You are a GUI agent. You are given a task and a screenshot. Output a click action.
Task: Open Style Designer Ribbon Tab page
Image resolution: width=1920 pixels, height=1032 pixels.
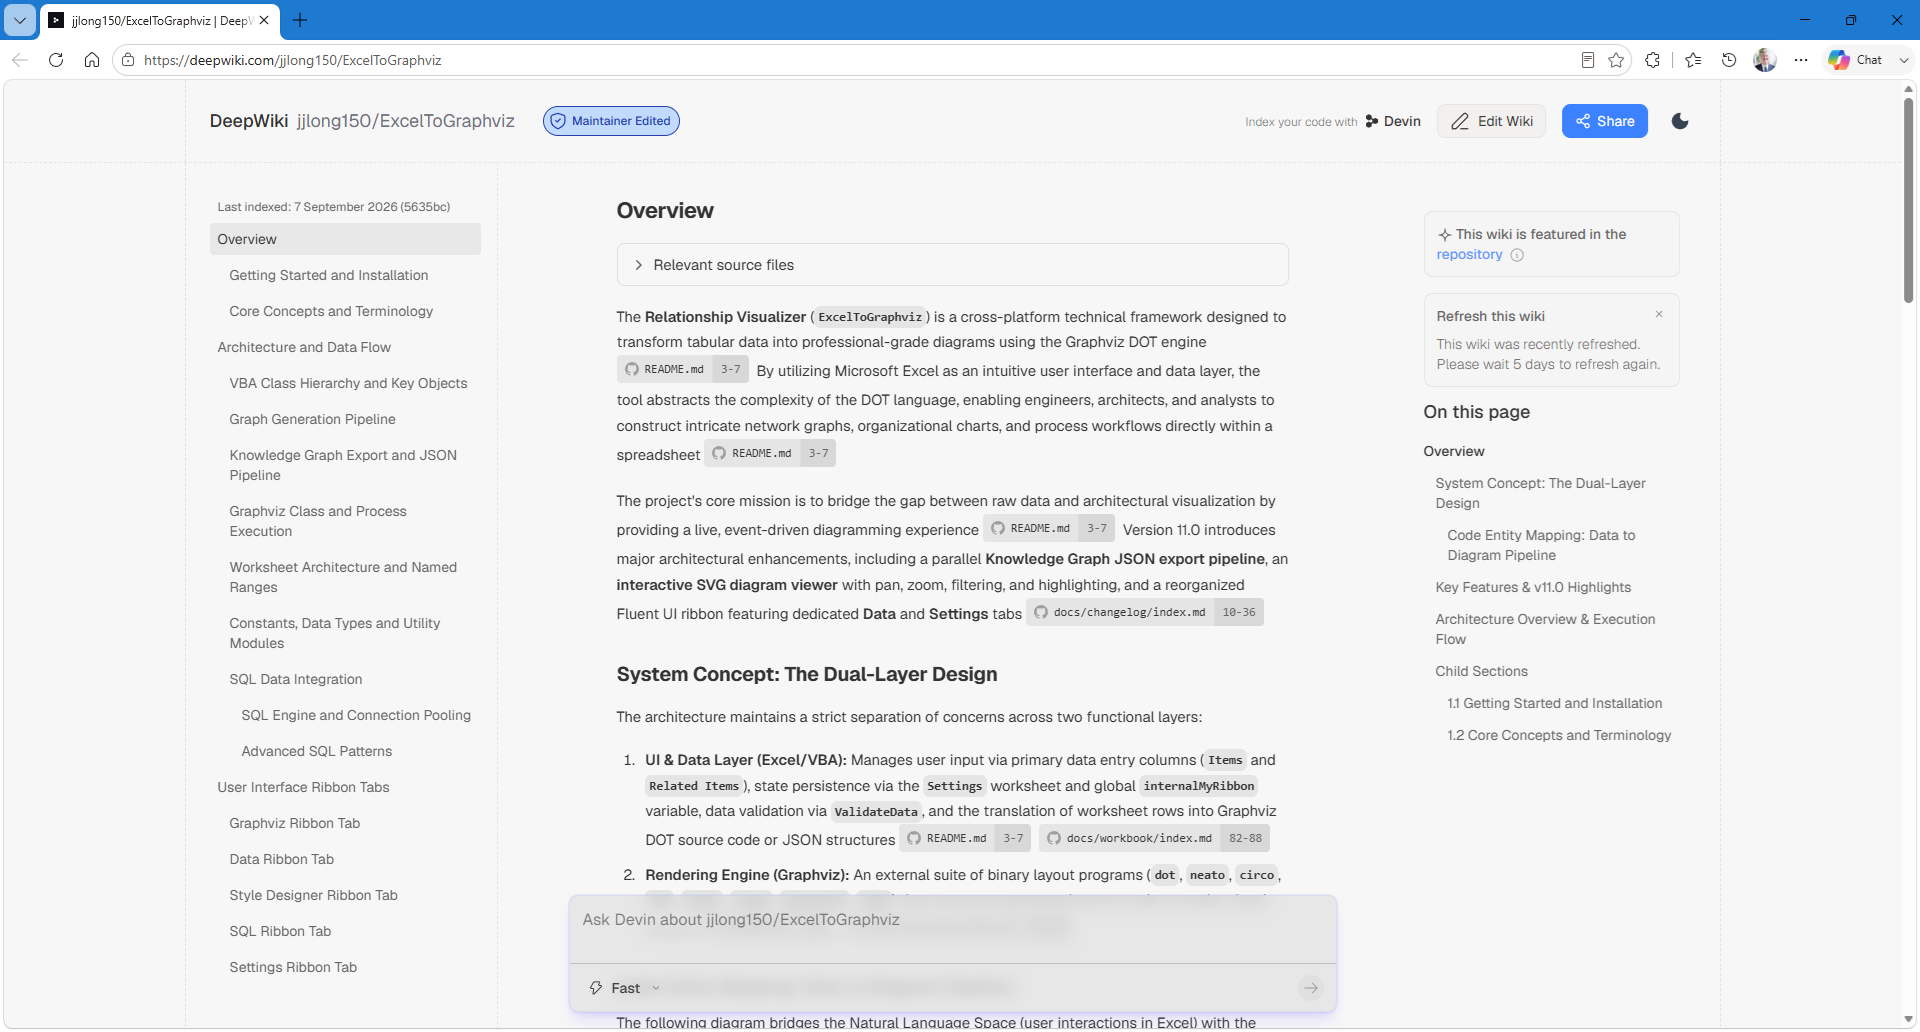[x=313, y=895]
